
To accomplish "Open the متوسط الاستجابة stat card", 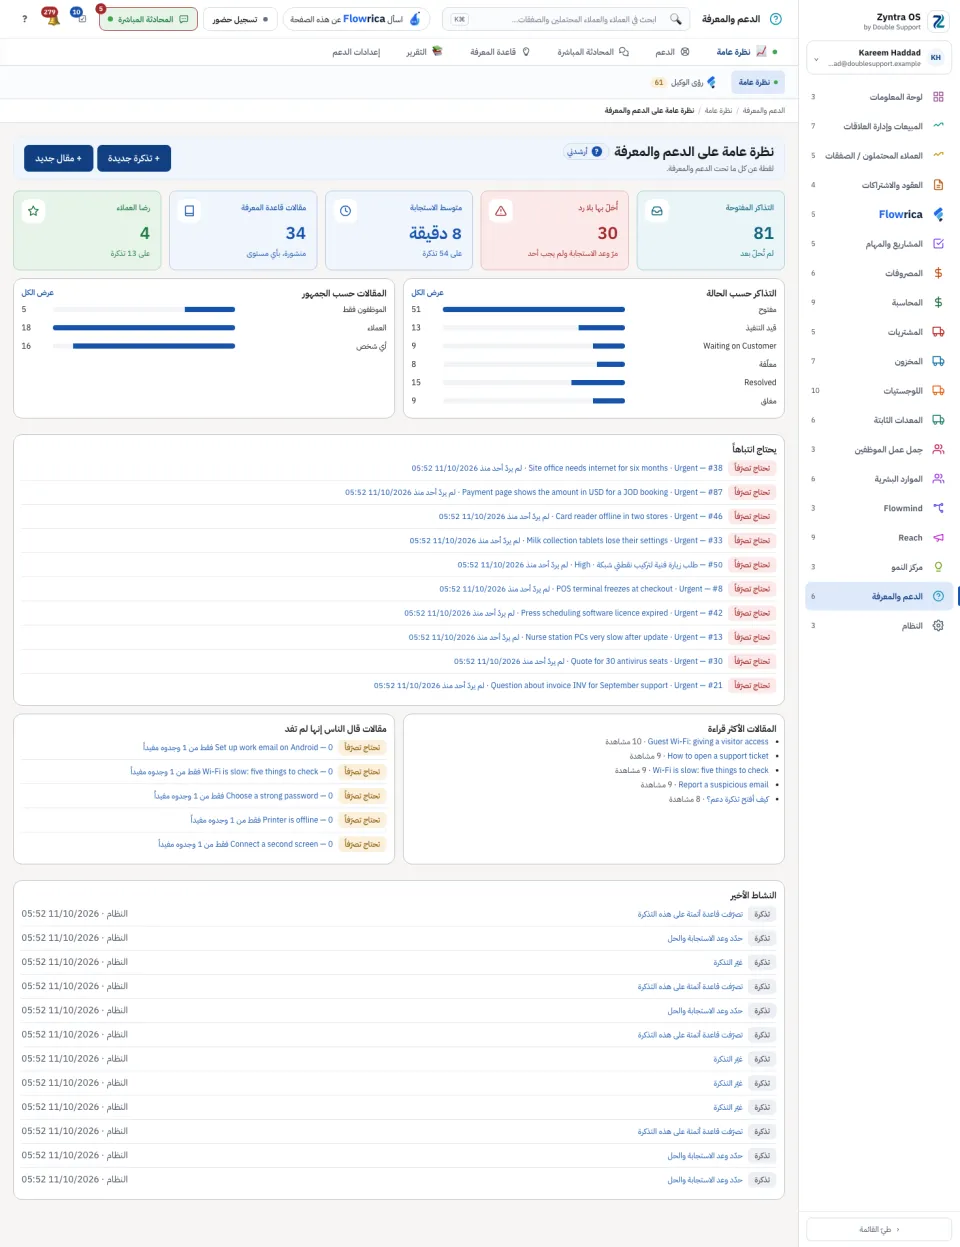I will [x=398, y=231].
